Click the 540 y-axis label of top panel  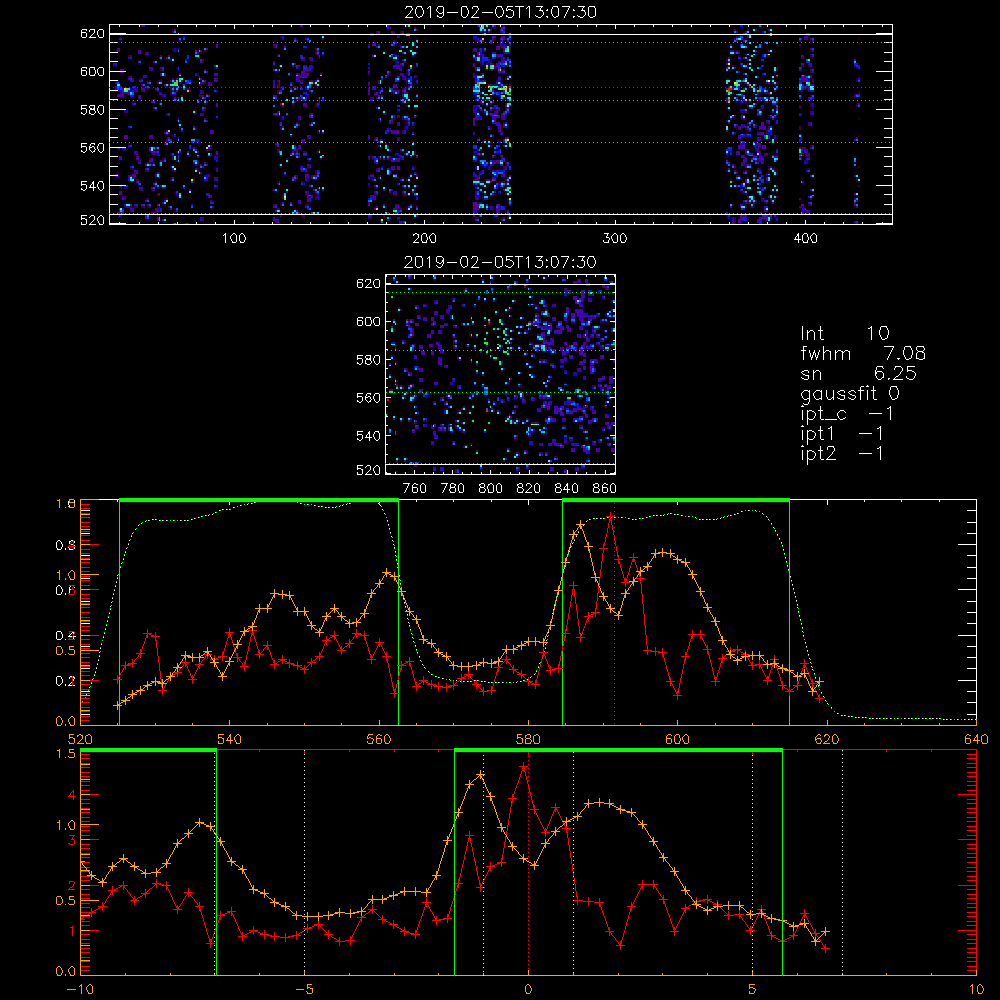point(92,186)
